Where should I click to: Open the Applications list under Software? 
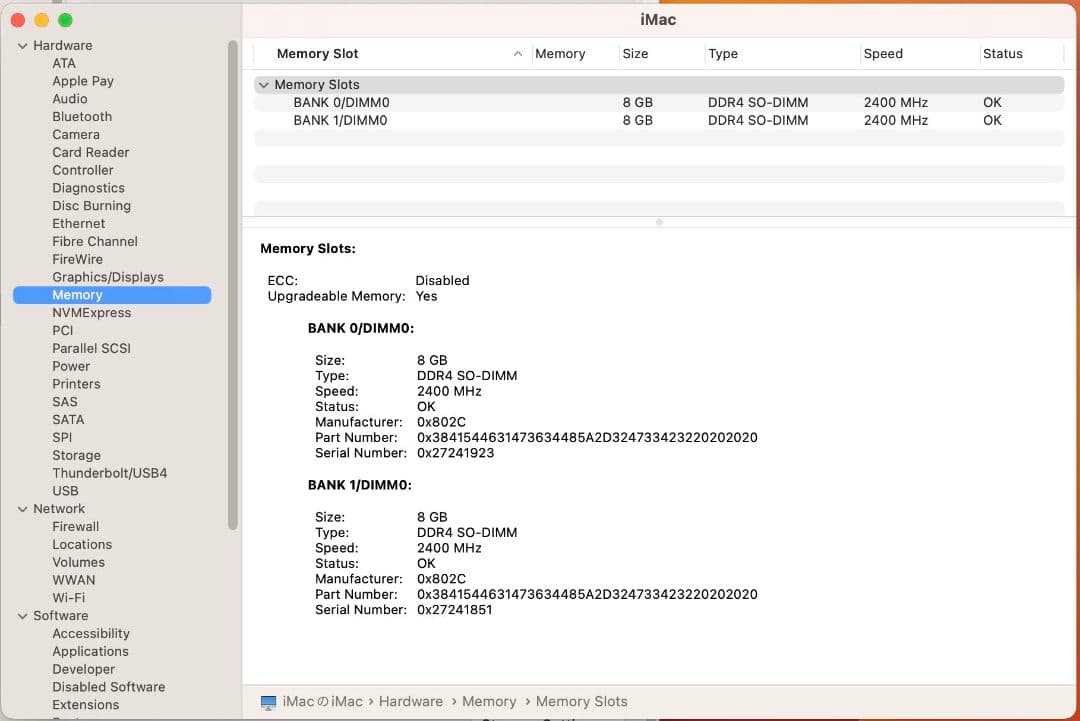(90, 651)
